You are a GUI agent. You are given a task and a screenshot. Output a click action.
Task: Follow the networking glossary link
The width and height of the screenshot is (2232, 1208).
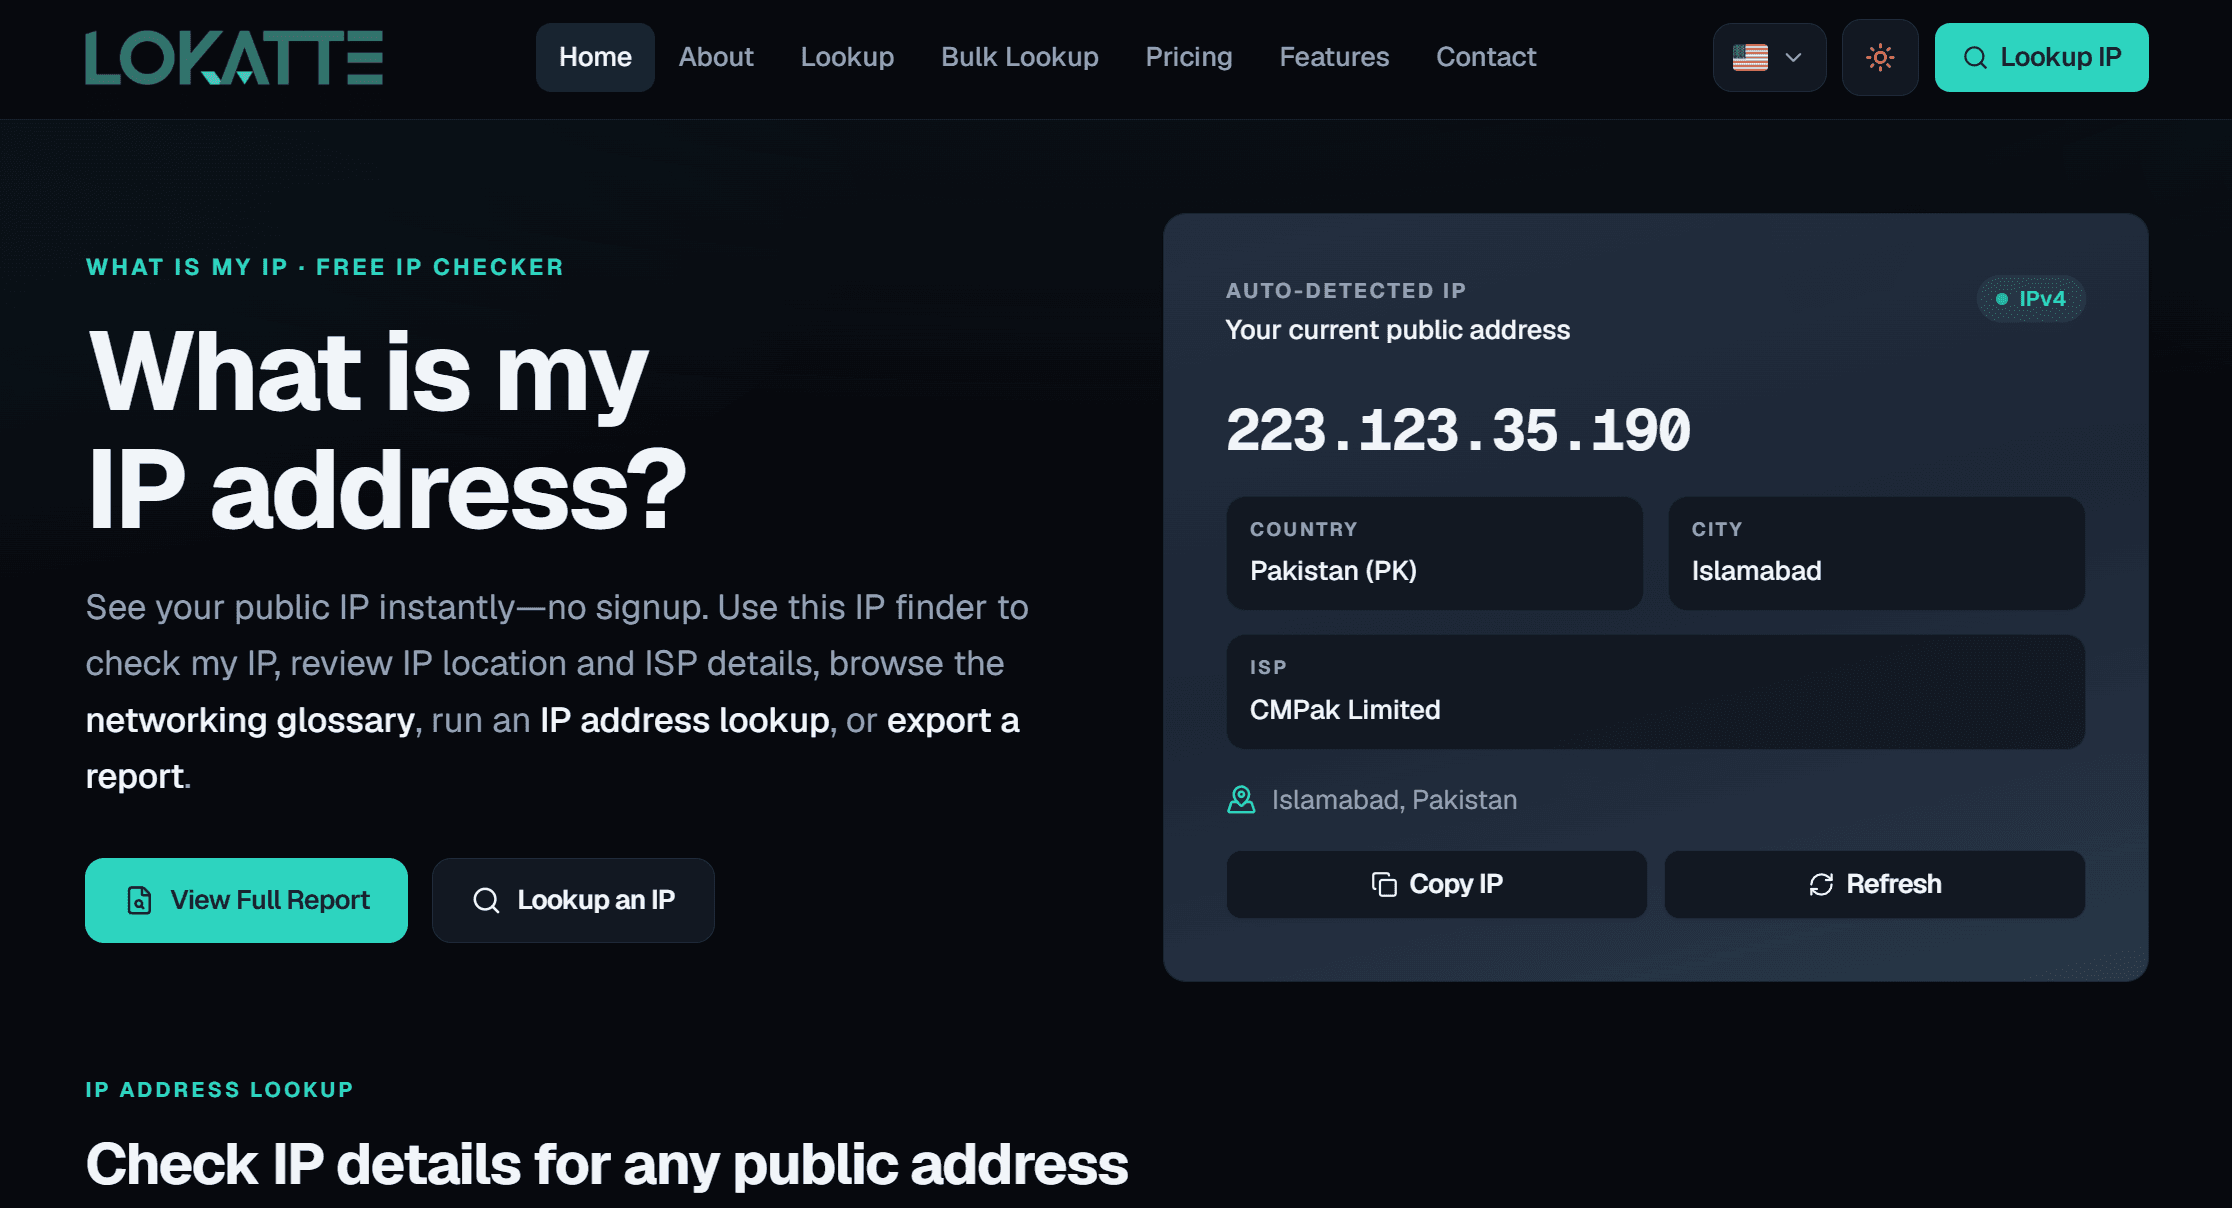tap(250, 720)
